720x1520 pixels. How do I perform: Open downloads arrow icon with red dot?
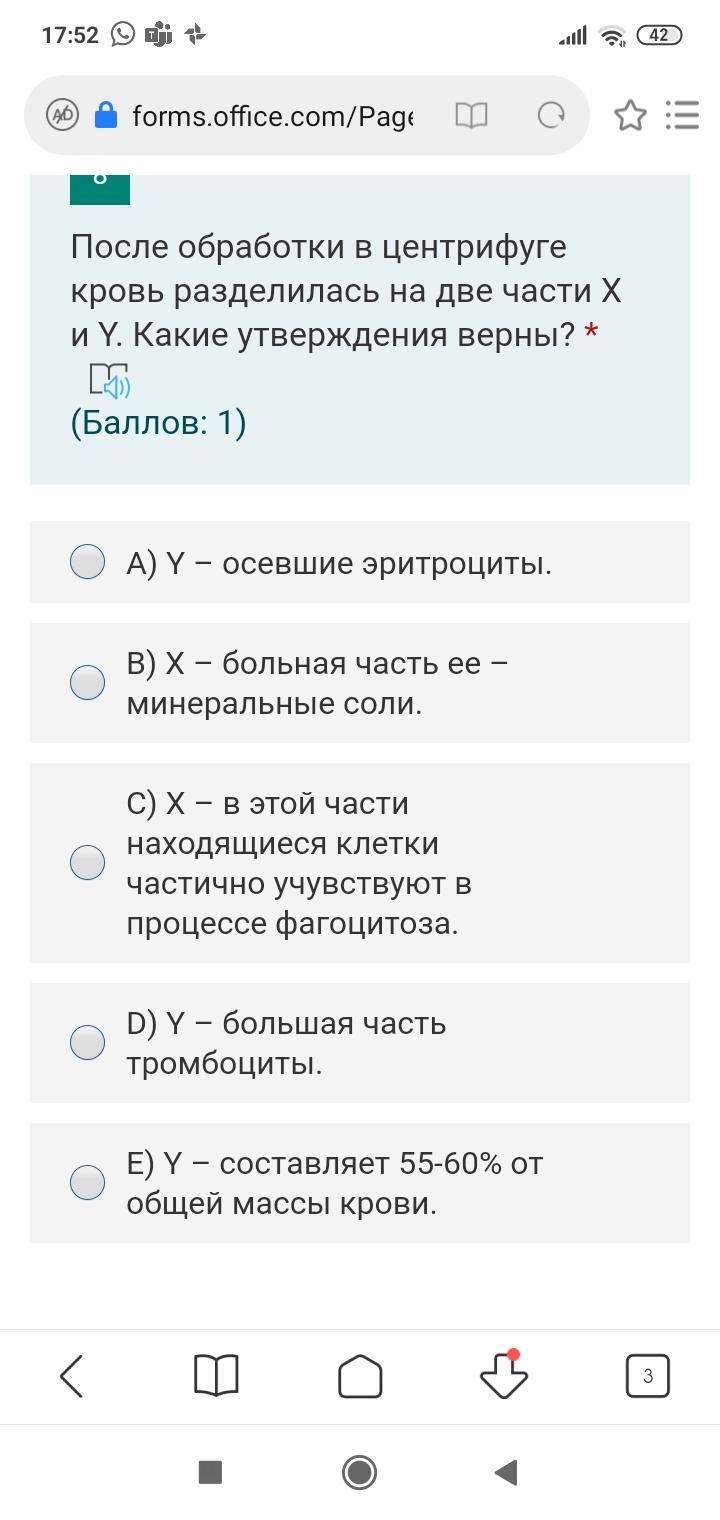coord(503,1376)
